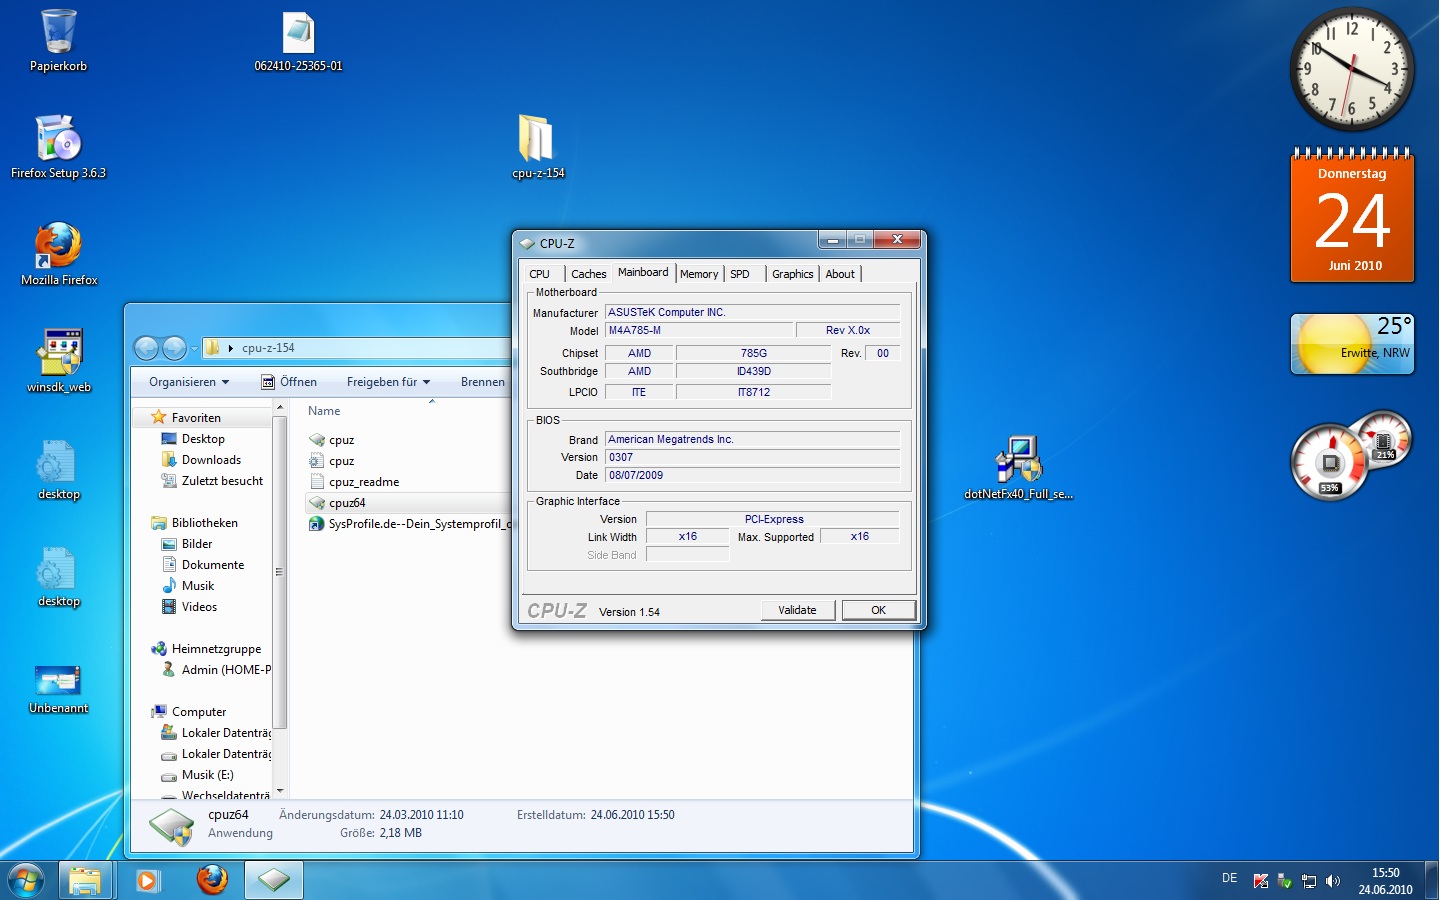Image resolution: width=1440 pixels, height=900 pixels.
Task: Click the CPU meter gadget
Action: [x=1351, y=454]
